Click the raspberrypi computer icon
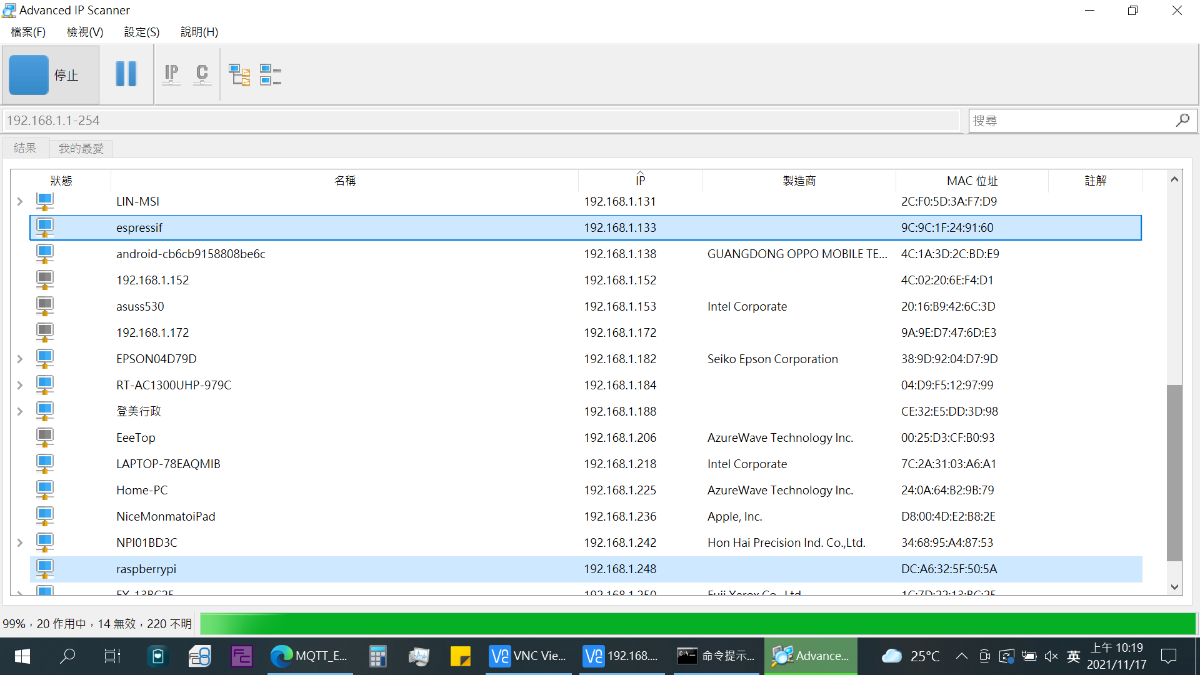Screen dimensions: 1200x675 coord(45,569)
